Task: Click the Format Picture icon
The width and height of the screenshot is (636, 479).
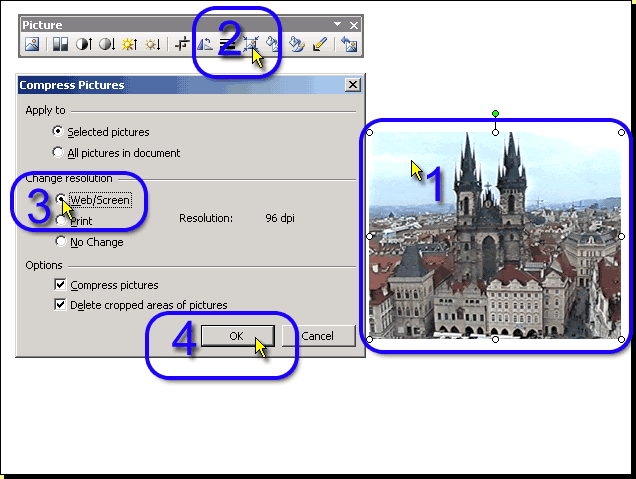Action: [297, 44]
